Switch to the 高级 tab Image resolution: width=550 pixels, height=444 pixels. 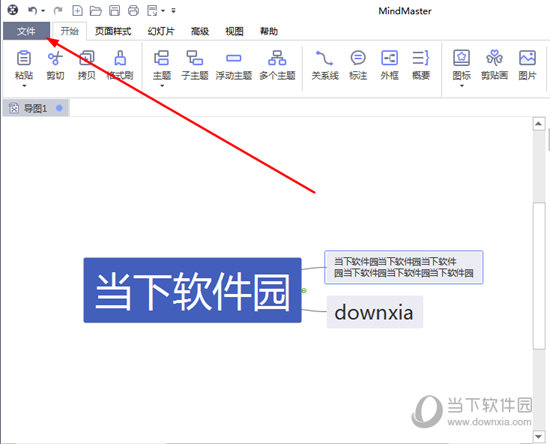(200, 31)
